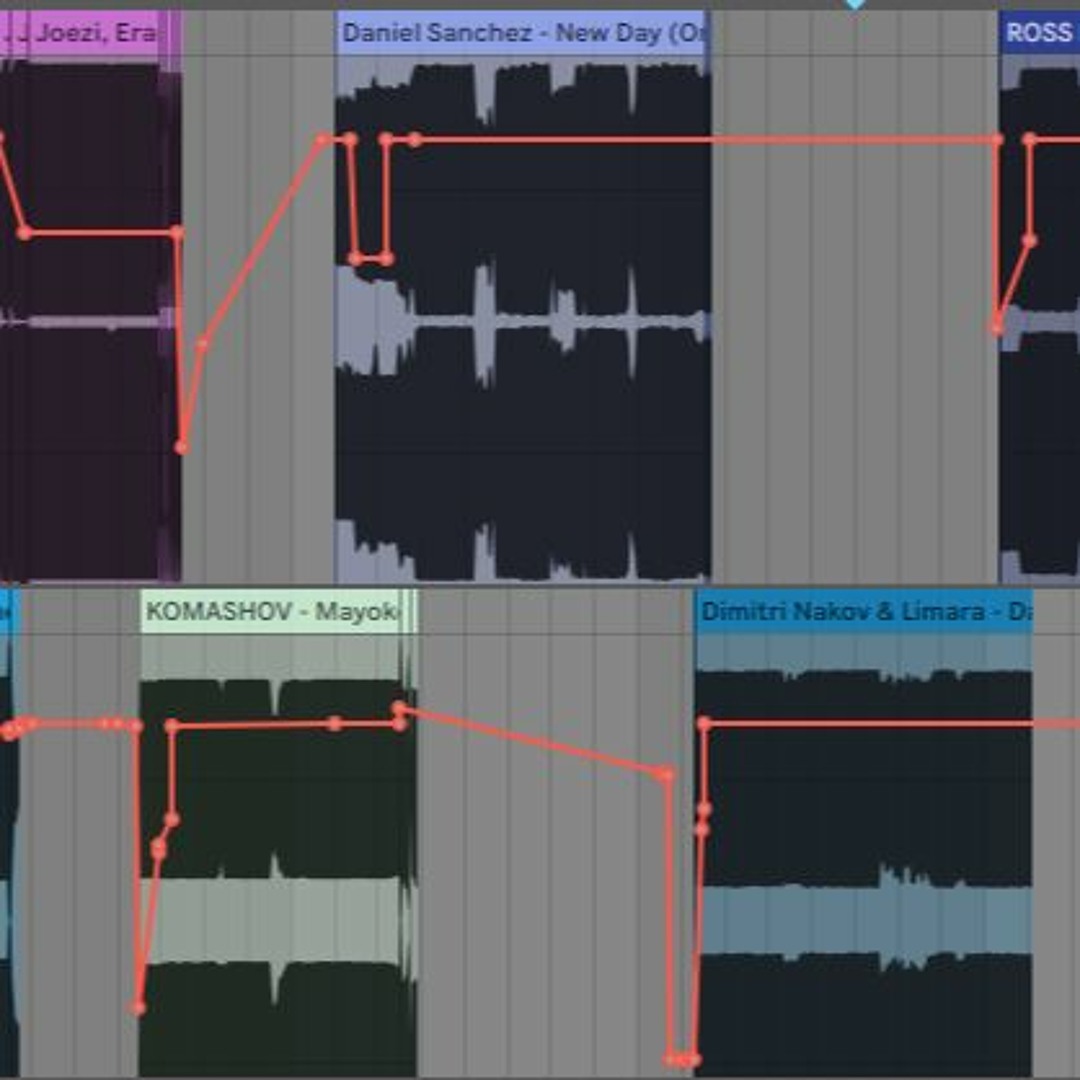Click the cyan playhead marker above the tracks

855,4
